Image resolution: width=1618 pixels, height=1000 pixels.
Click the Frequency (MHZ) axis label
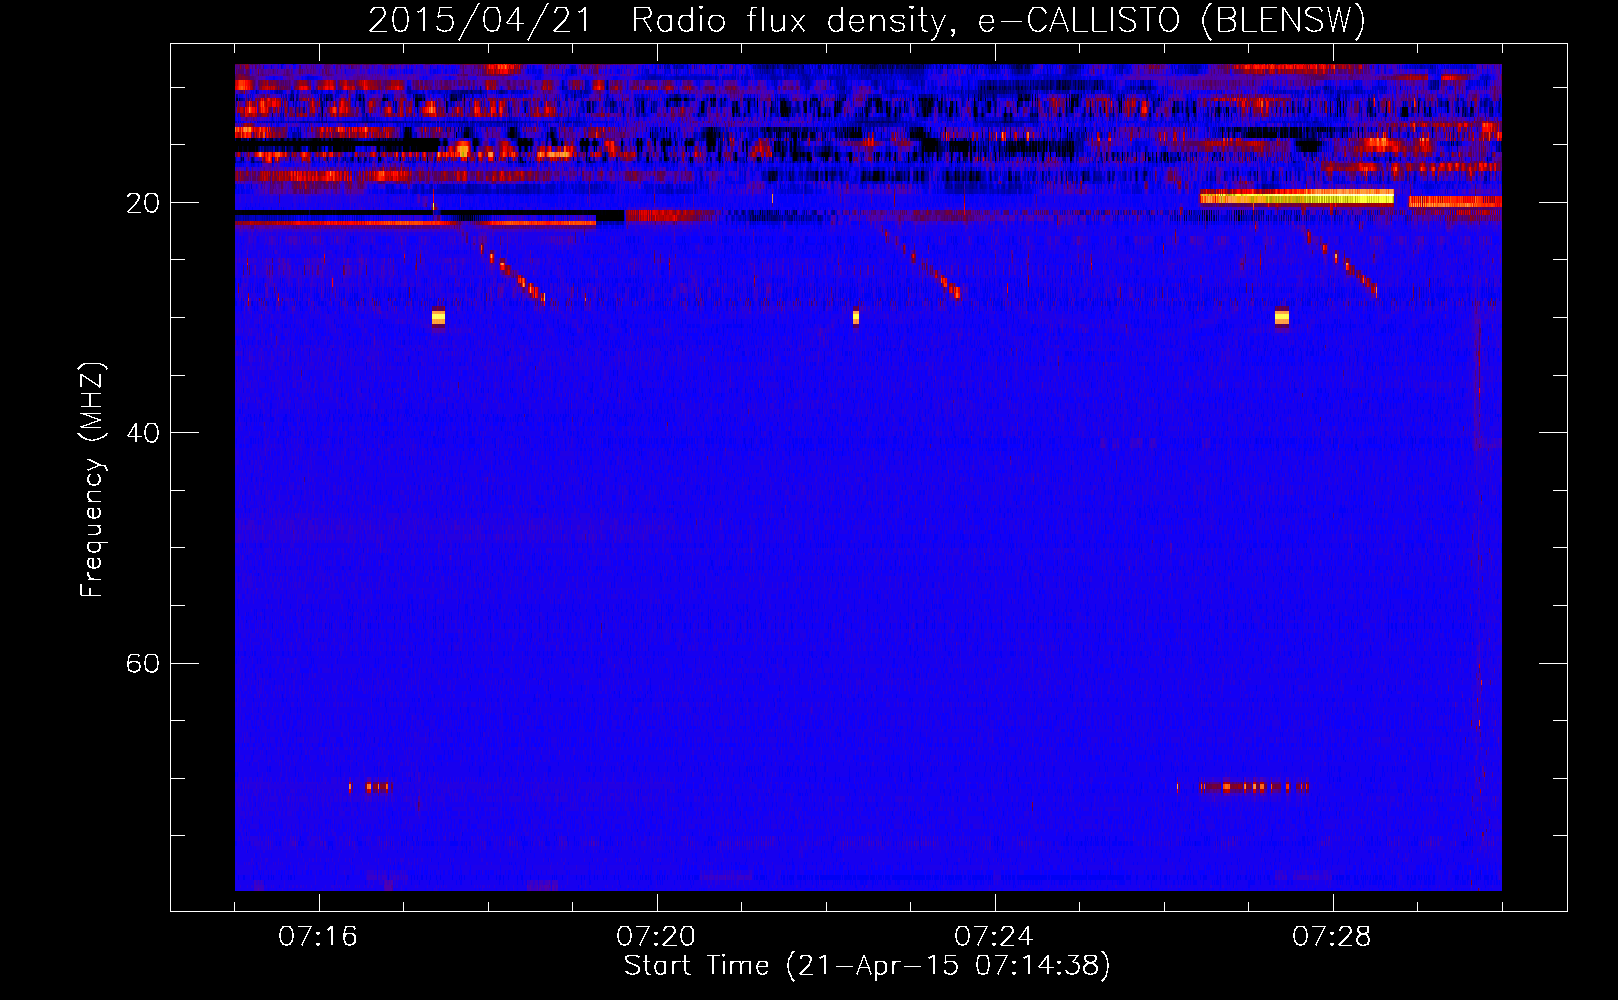(x=91, y=480)
